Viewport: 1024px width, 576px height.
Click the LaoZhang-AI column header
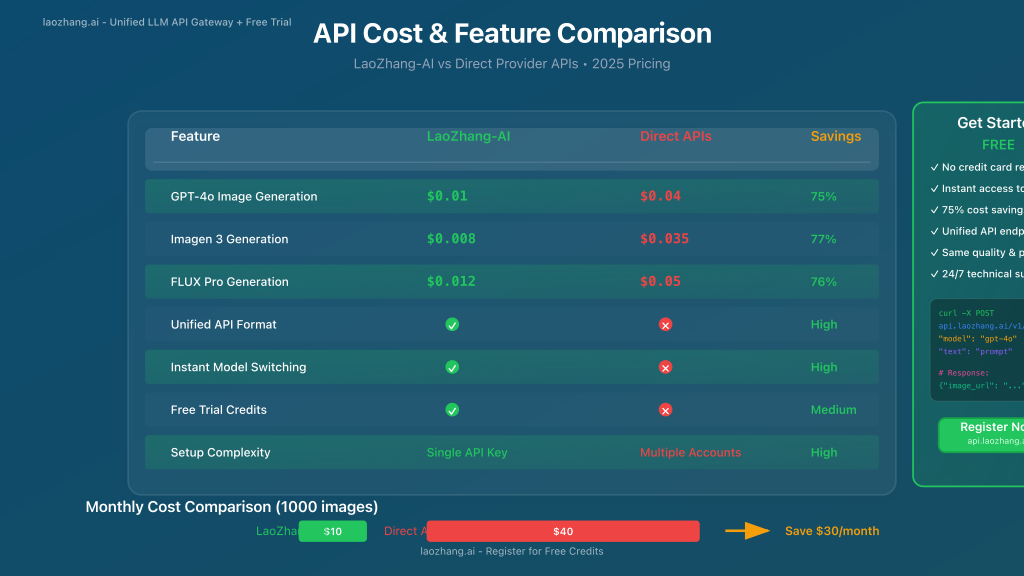click(x=468, y=136)
